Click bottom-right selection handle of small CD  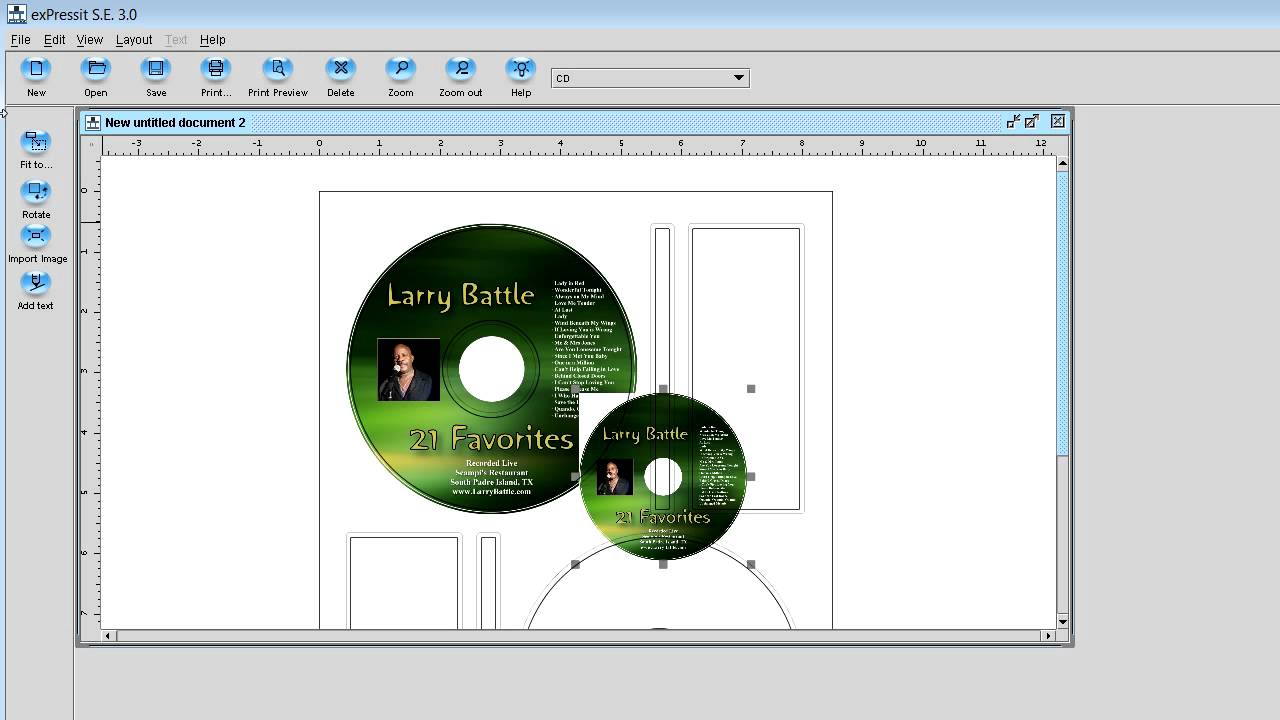[751, 564]
